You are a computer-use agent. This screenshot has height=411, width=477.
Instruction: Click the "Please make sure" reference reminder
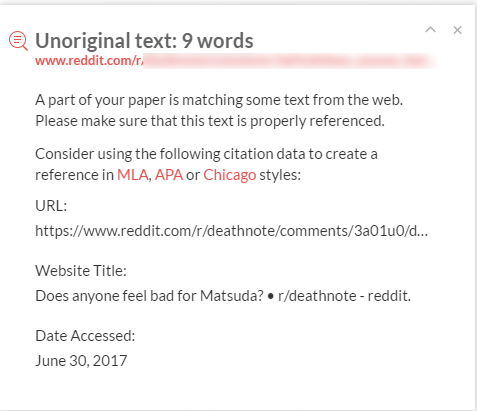coord(210,121)
